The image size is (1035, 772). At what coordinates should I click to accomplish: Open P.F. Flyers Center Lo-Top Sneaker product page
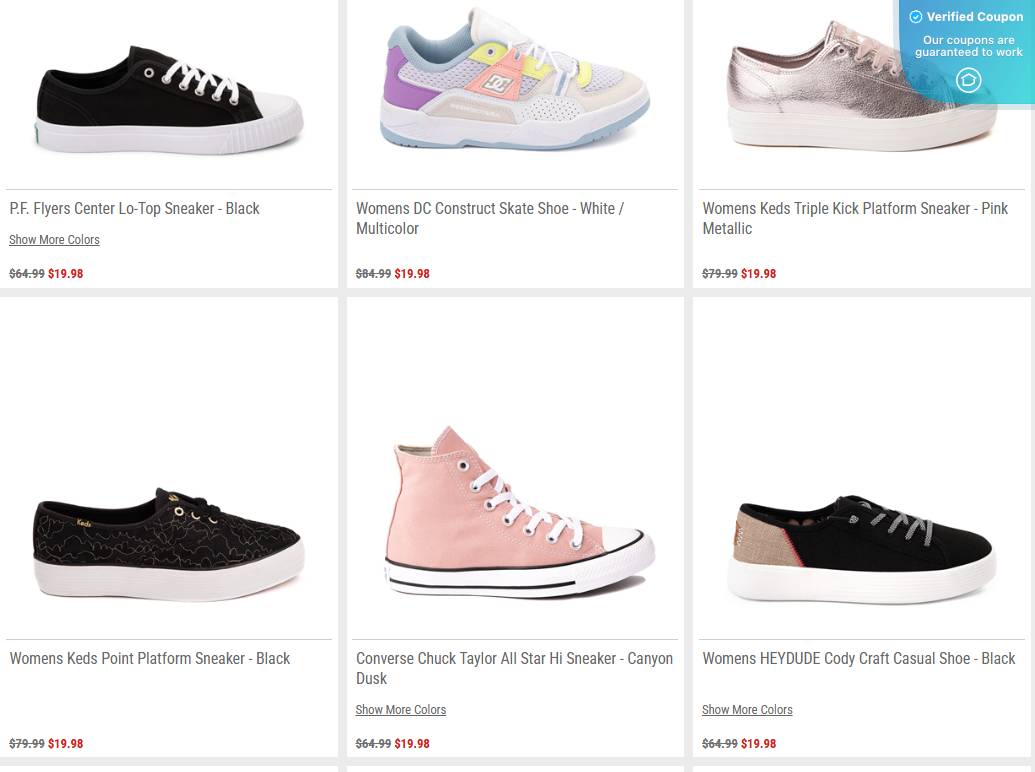pyautogui.click(x=134, y=208)
